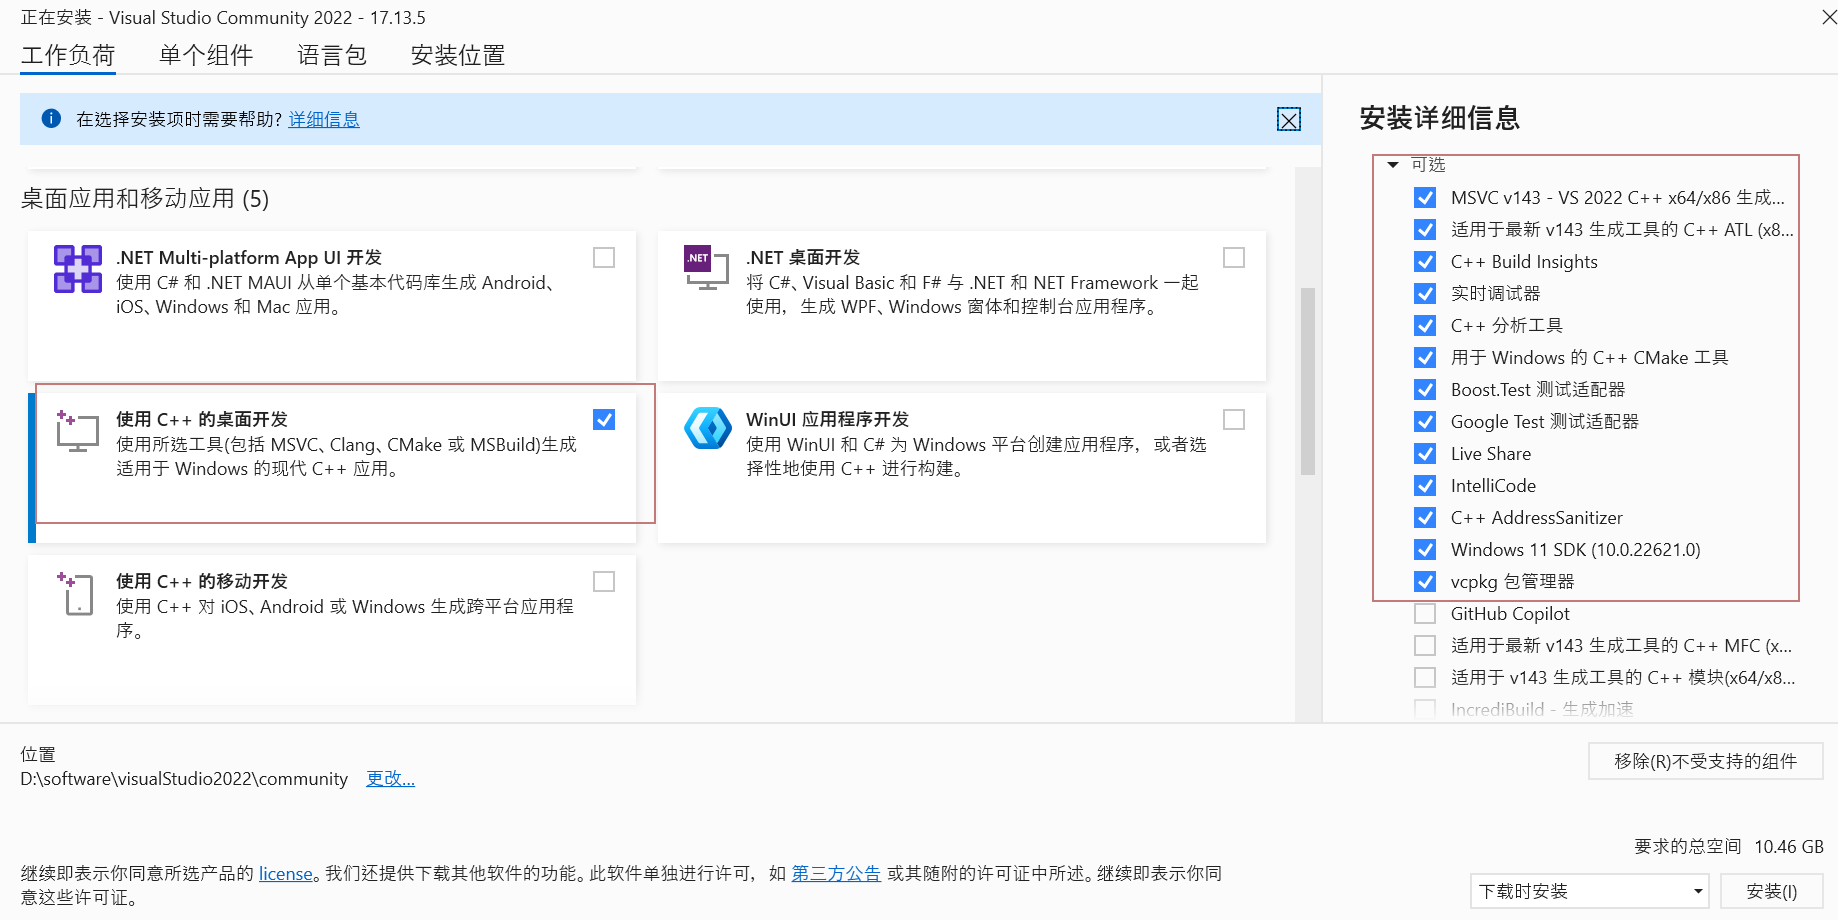
Task: Click the .NET Multi-platform App UI workload icon
Action: coord(78,269)
